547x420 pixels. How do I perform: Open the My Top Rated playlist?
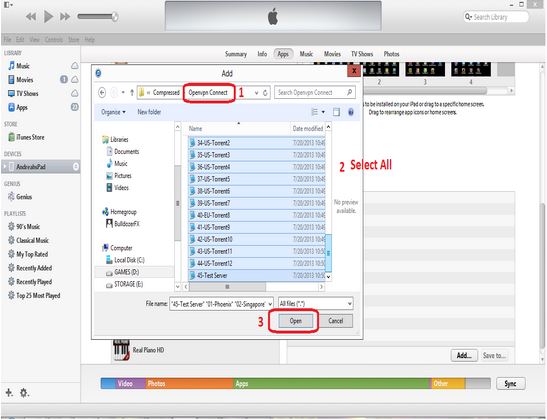click(x=32, y=254)
